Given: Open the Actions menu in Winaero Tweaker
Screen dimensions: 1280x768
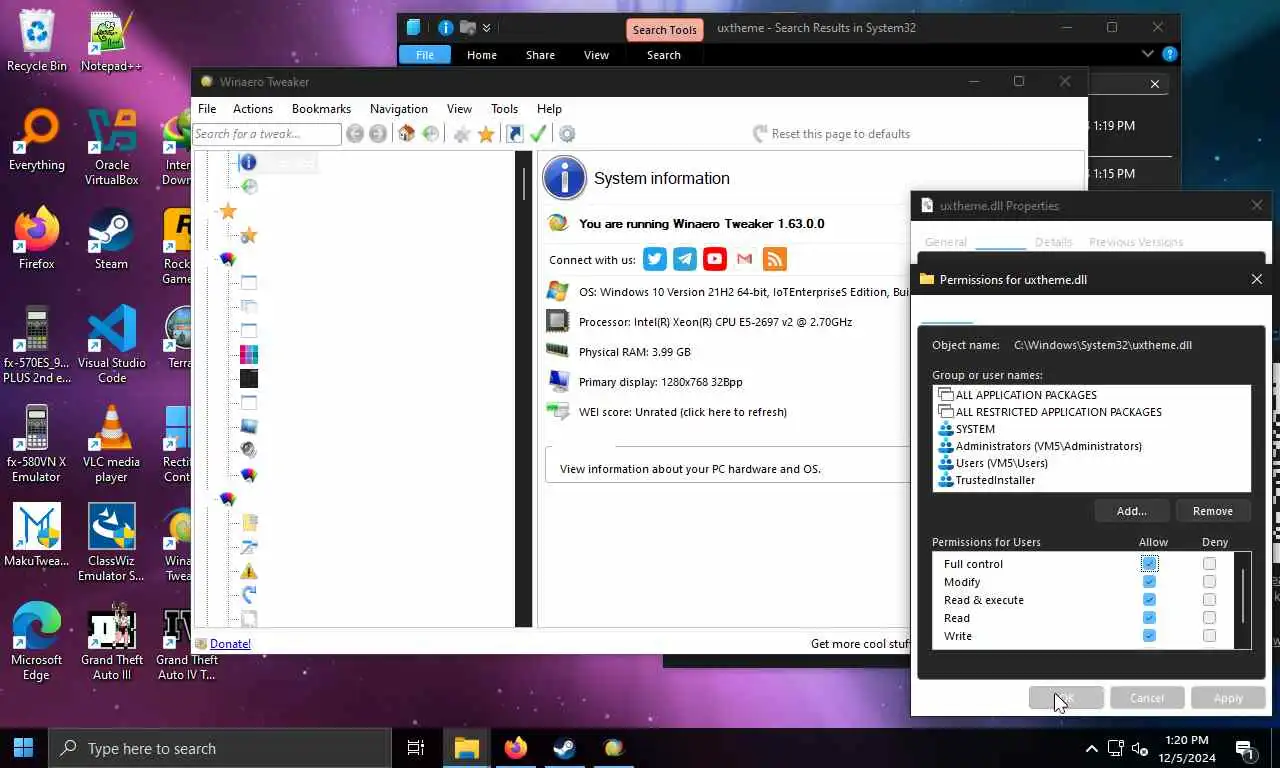Looking at the screenshot, I should click(253, 109).
